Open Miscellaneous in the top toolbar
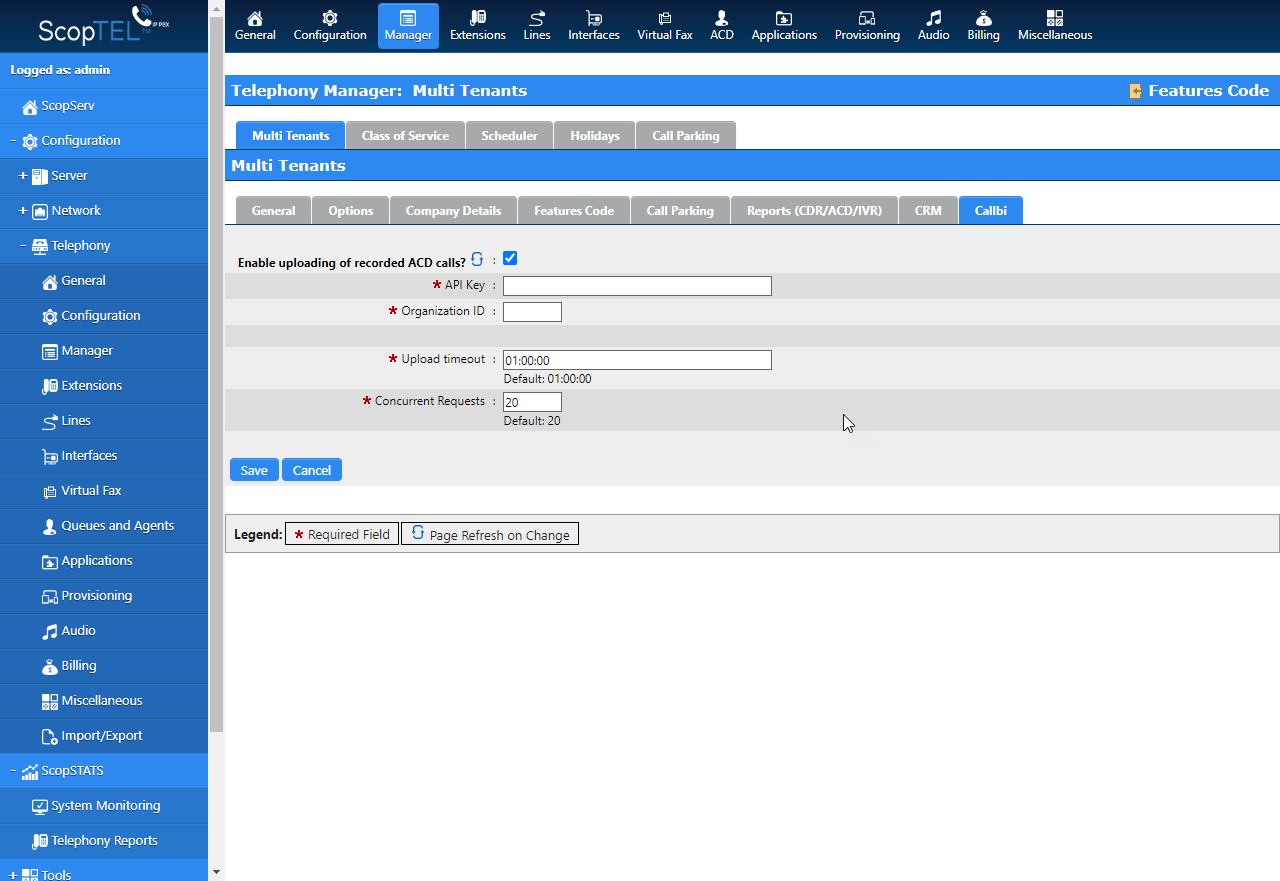The image size is (1280, 881). 1055,26
